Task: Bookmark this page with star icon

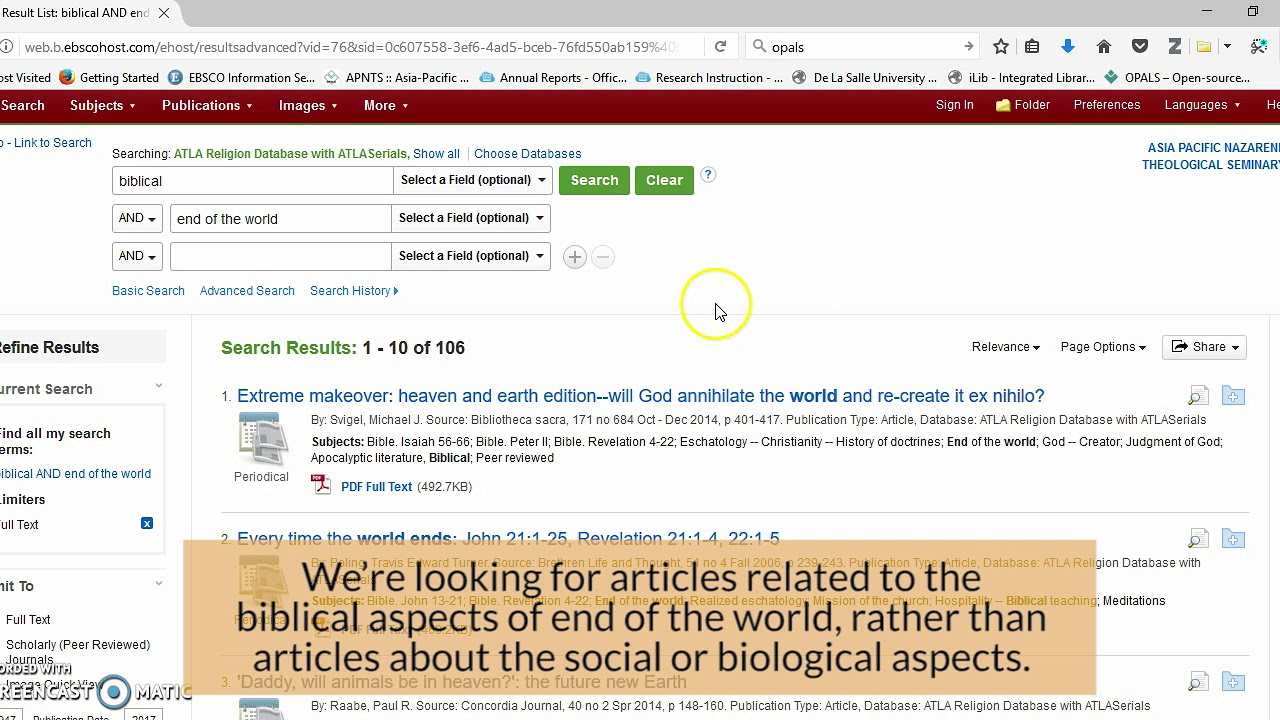Action: pyautogui.click(x=1001, y=47)
